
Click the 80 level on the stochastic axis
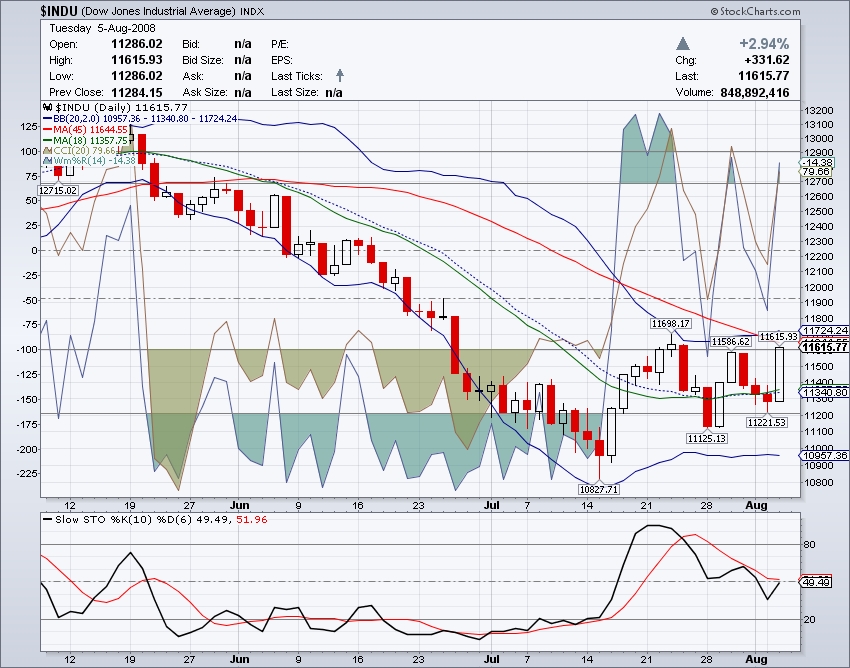(809, 544)
